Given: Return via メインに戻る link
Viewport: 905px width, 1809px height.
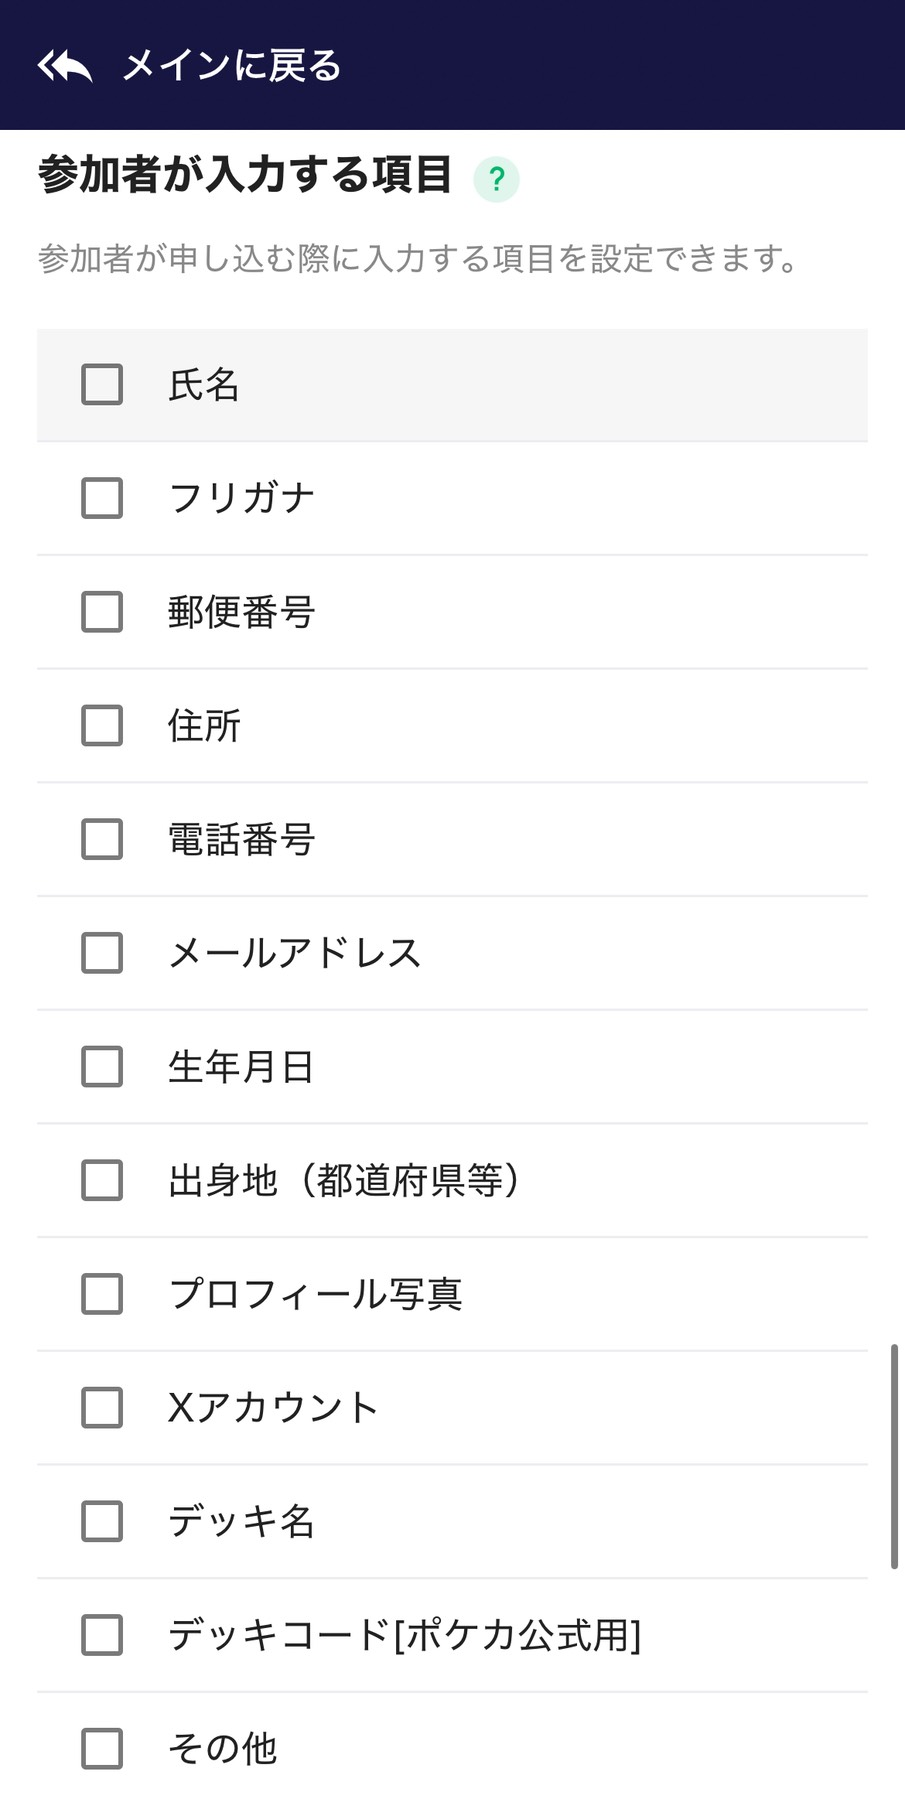Looking at the screenshot, I should [x=231, y=67].
